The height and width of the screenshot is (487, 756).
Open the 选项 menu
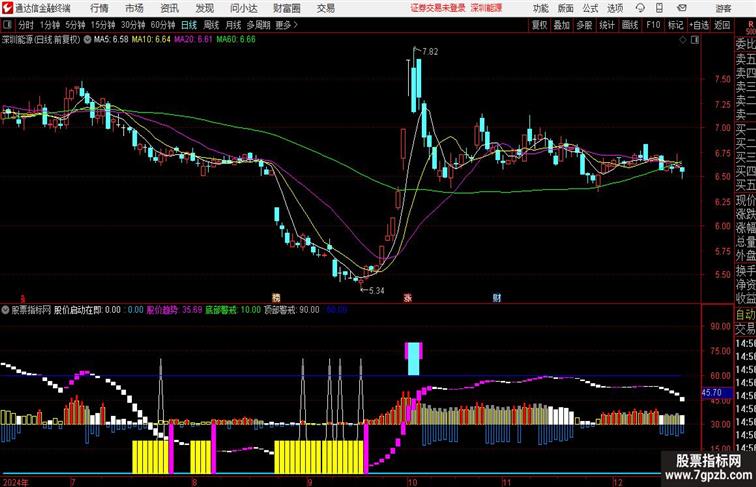[x=615, y=8]
